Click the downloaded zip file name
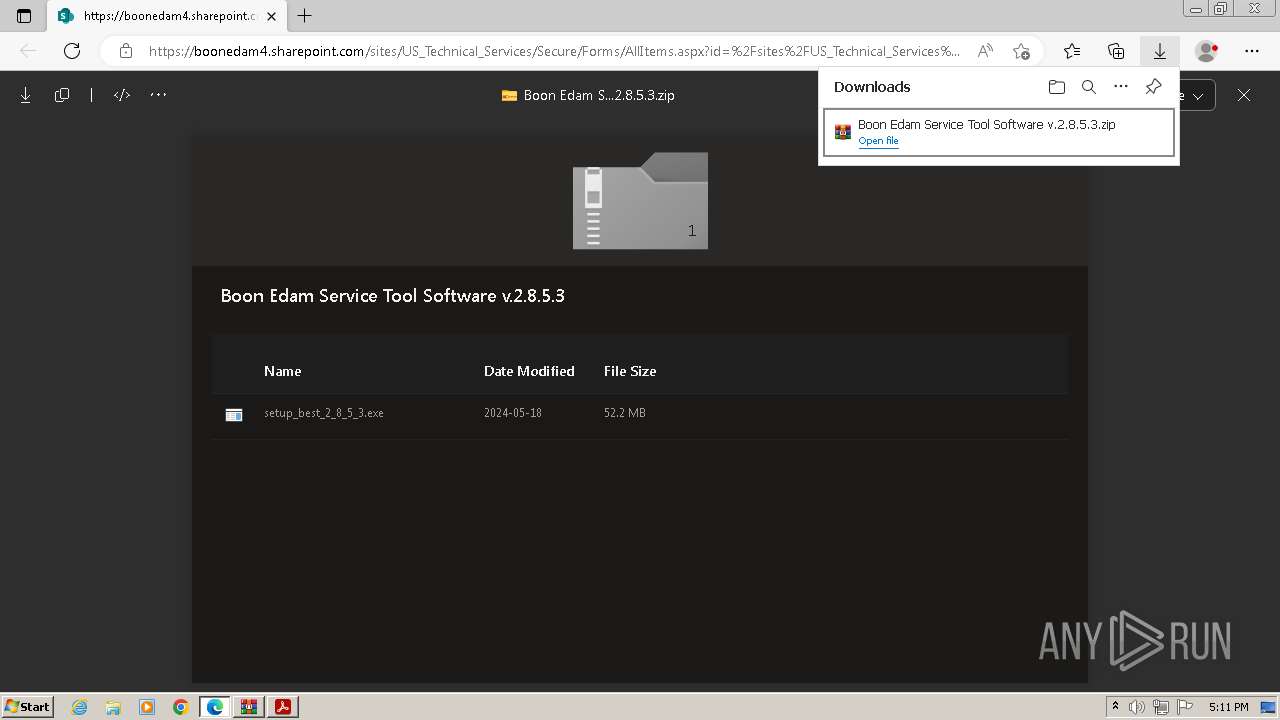Viewport: 1280px width, 720px height. 986,124
